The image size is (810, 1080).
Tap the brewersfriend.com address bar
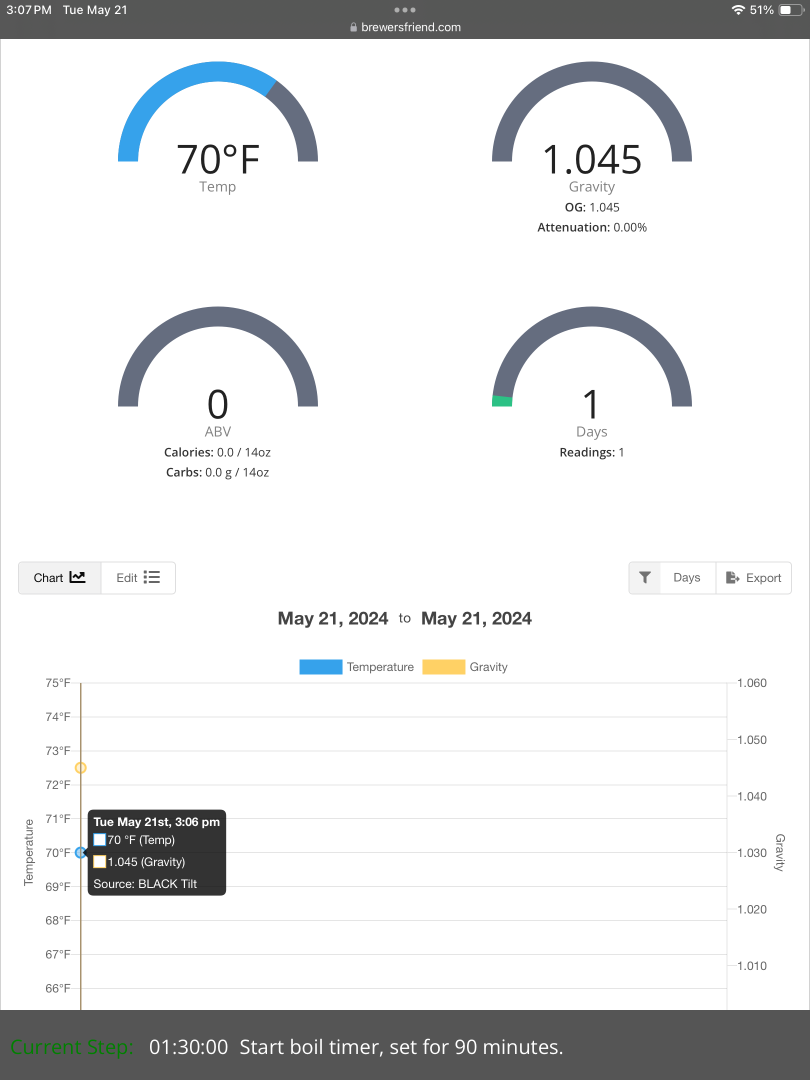click(x=410, y=27)
